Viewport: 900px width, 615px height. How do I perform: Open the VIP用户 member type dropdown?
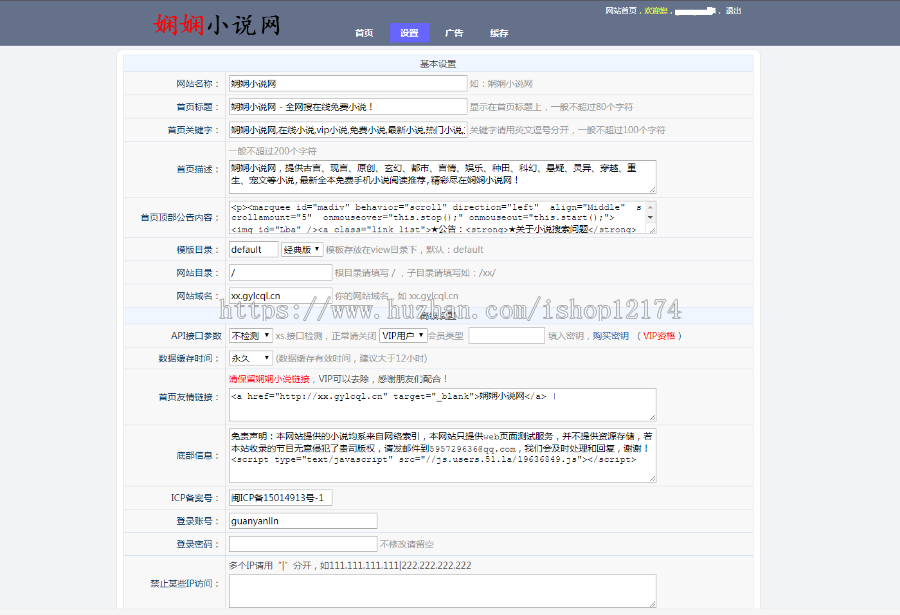click(x=403, y=335)
